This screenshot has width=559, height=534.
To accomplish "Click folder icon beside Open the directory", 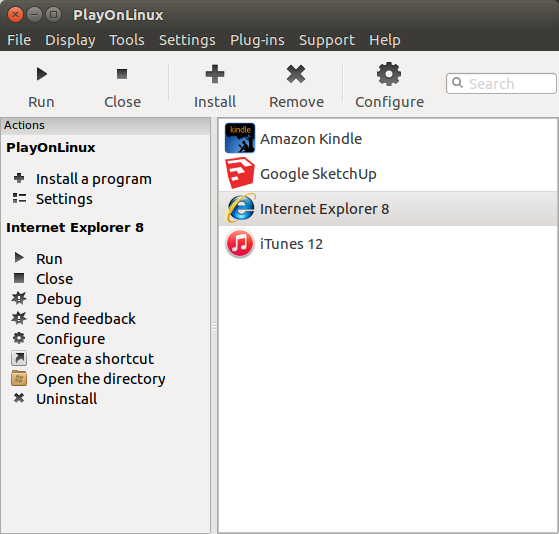I will pos(19,378).
